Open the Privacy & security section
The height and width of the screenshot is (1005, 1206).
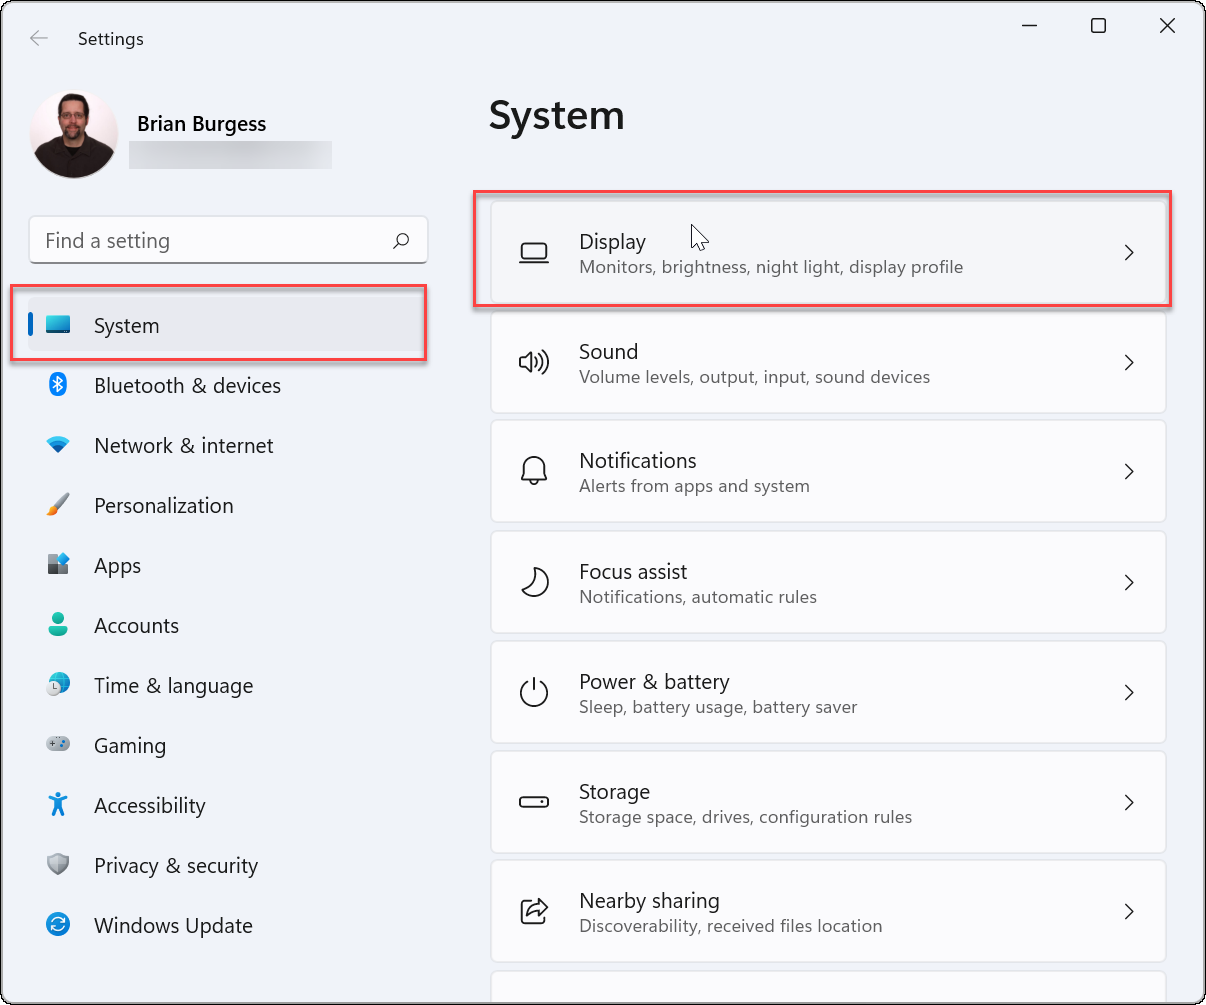point(176,865)
